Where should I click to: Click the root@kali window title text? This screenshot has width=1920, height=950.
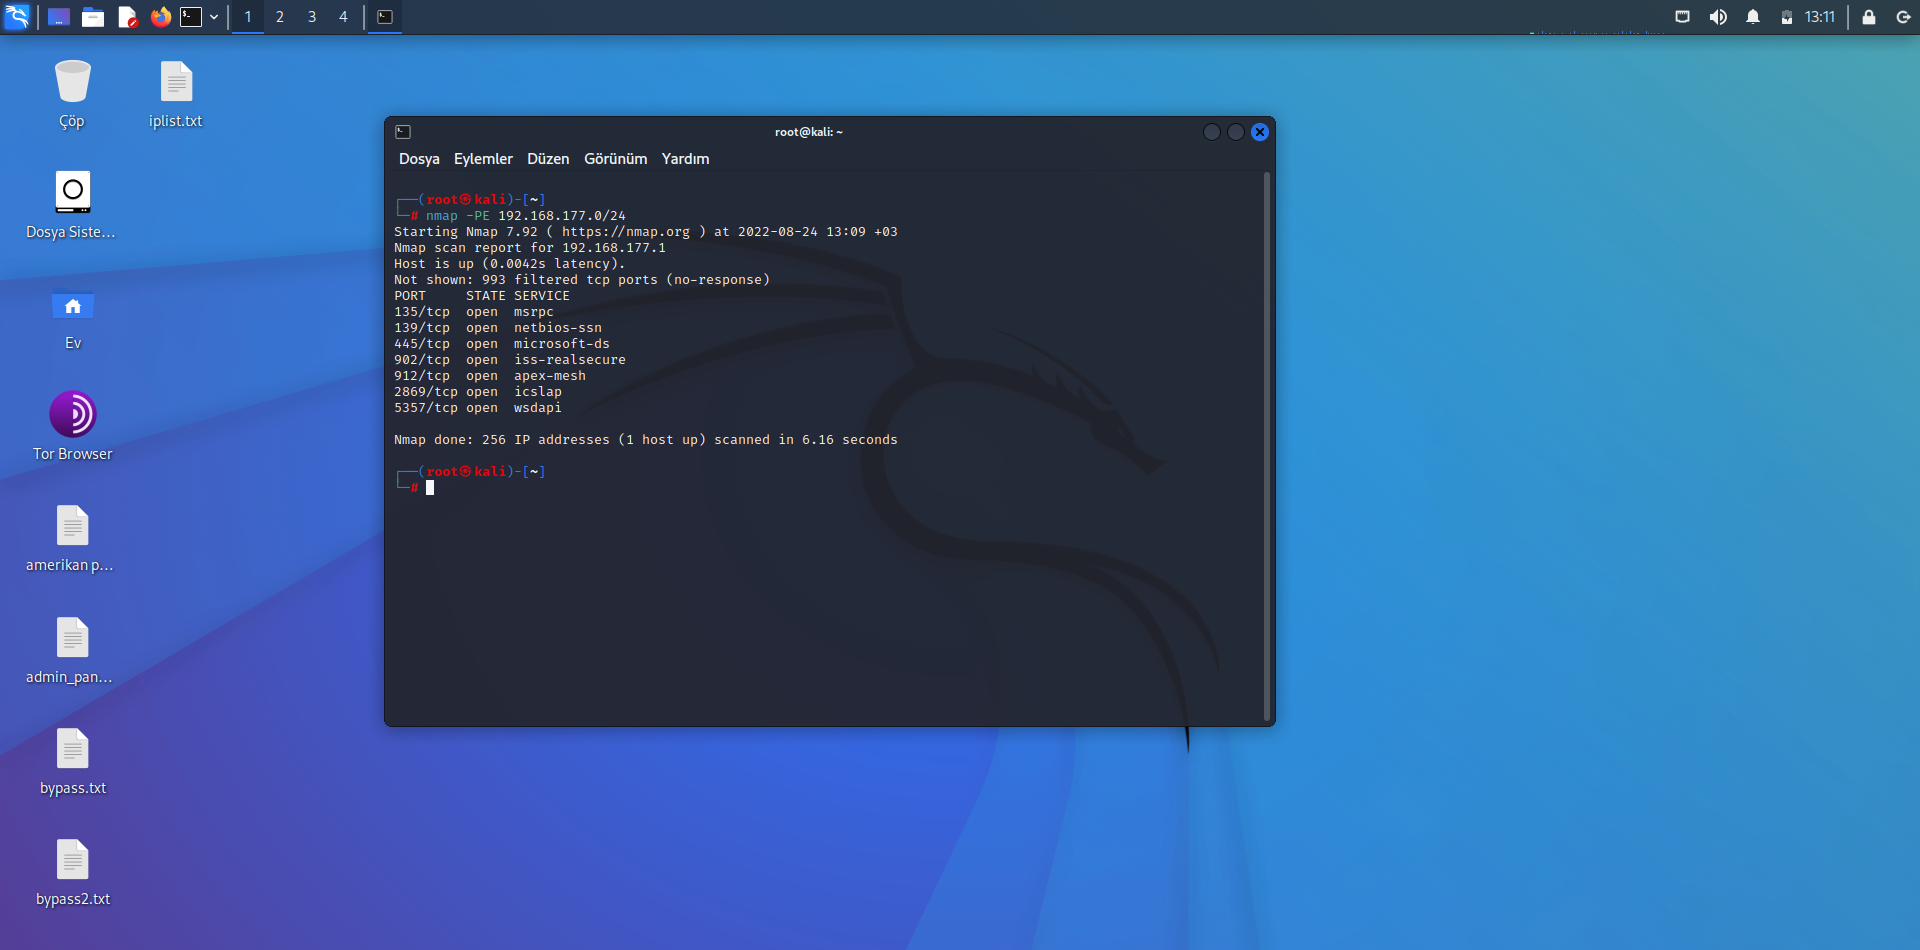(x=809, y=132)
